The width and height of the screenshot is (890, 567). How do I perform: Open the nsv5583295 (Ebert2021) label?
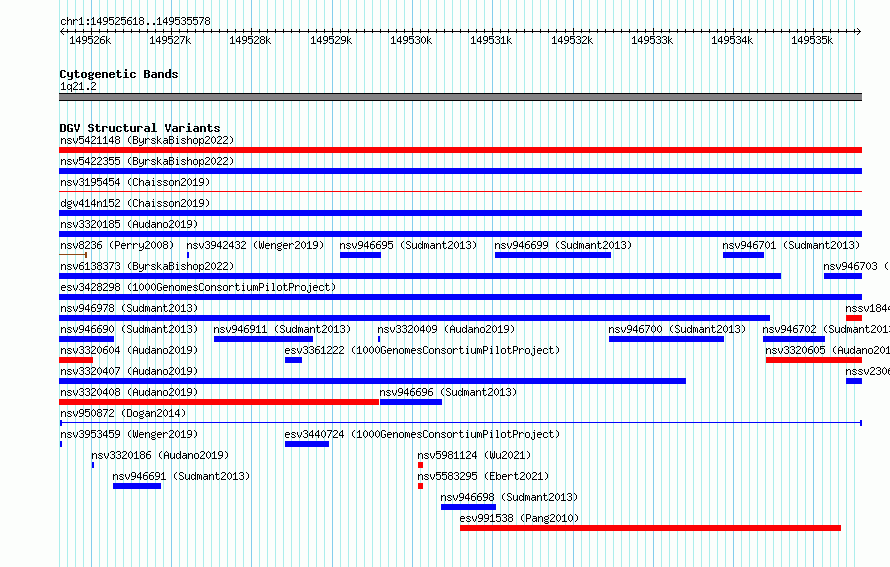pos(483,476)
